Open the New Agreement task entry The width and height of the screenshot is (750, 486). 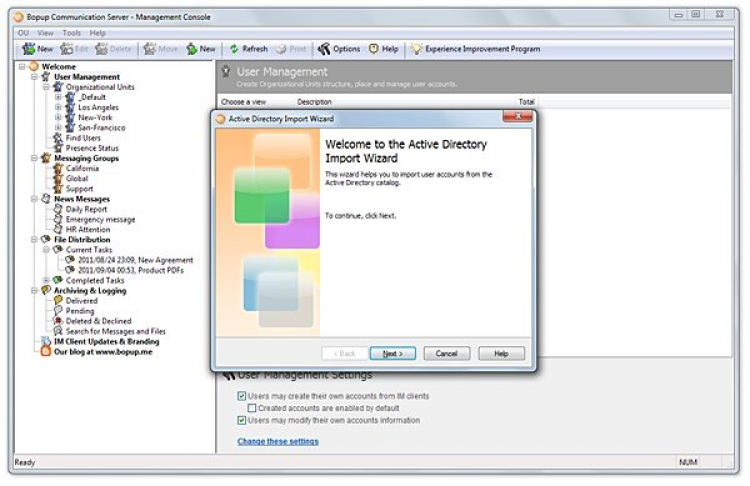click(135, 260)
